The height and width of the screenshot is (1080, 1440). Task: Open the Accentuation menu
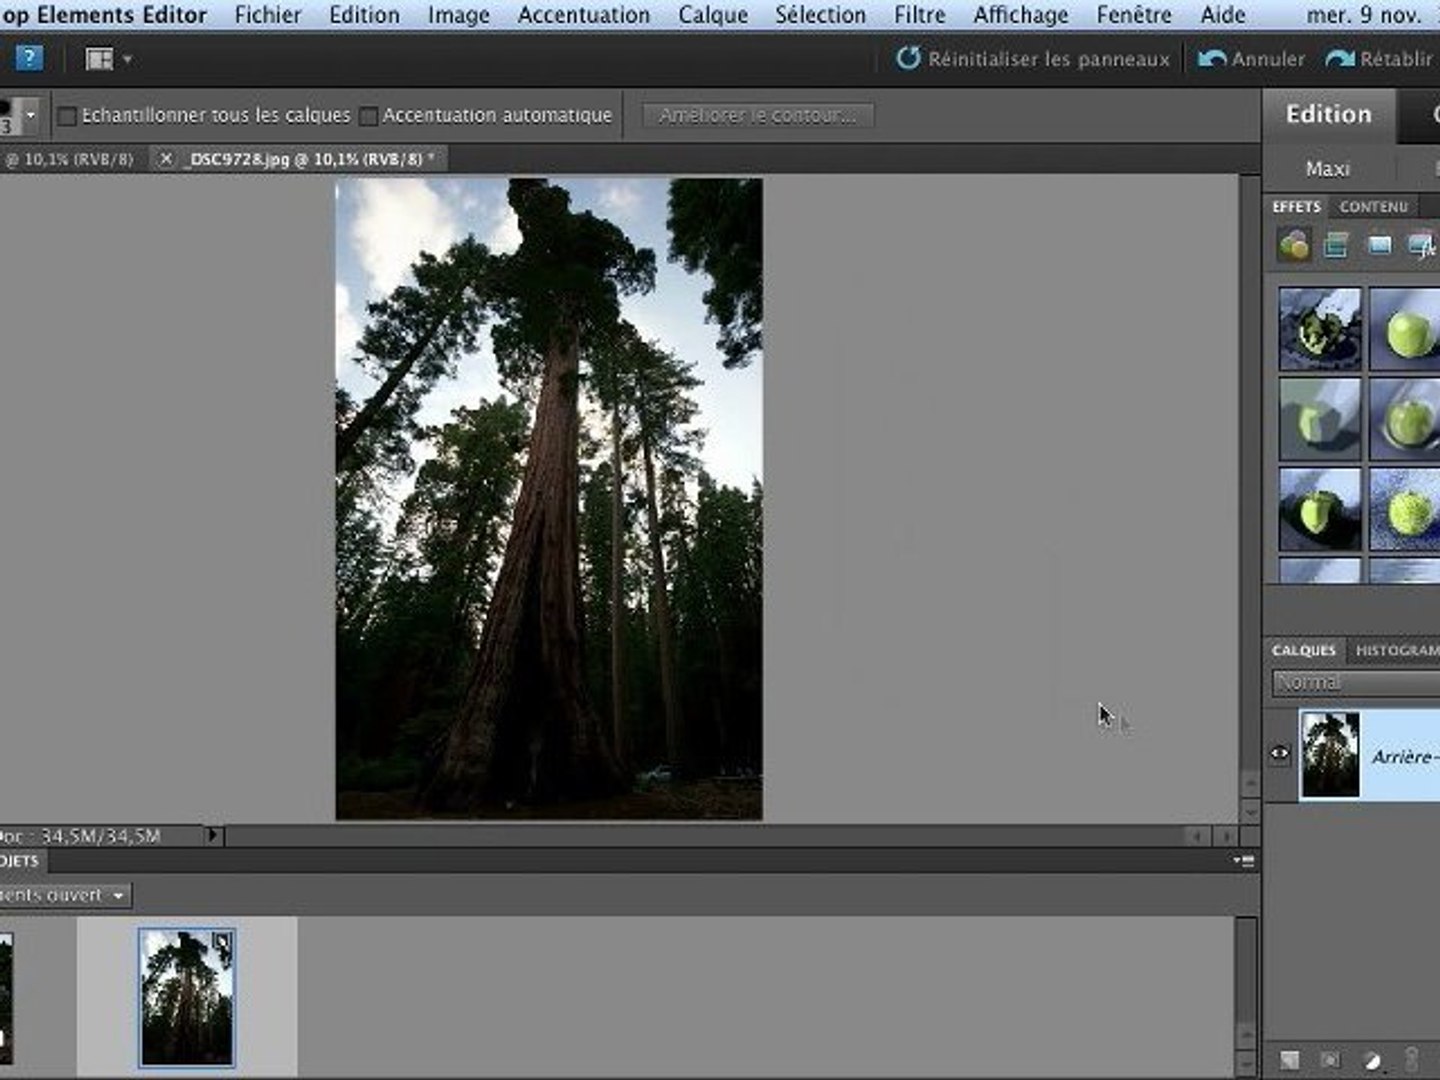(x=584, y=15)
